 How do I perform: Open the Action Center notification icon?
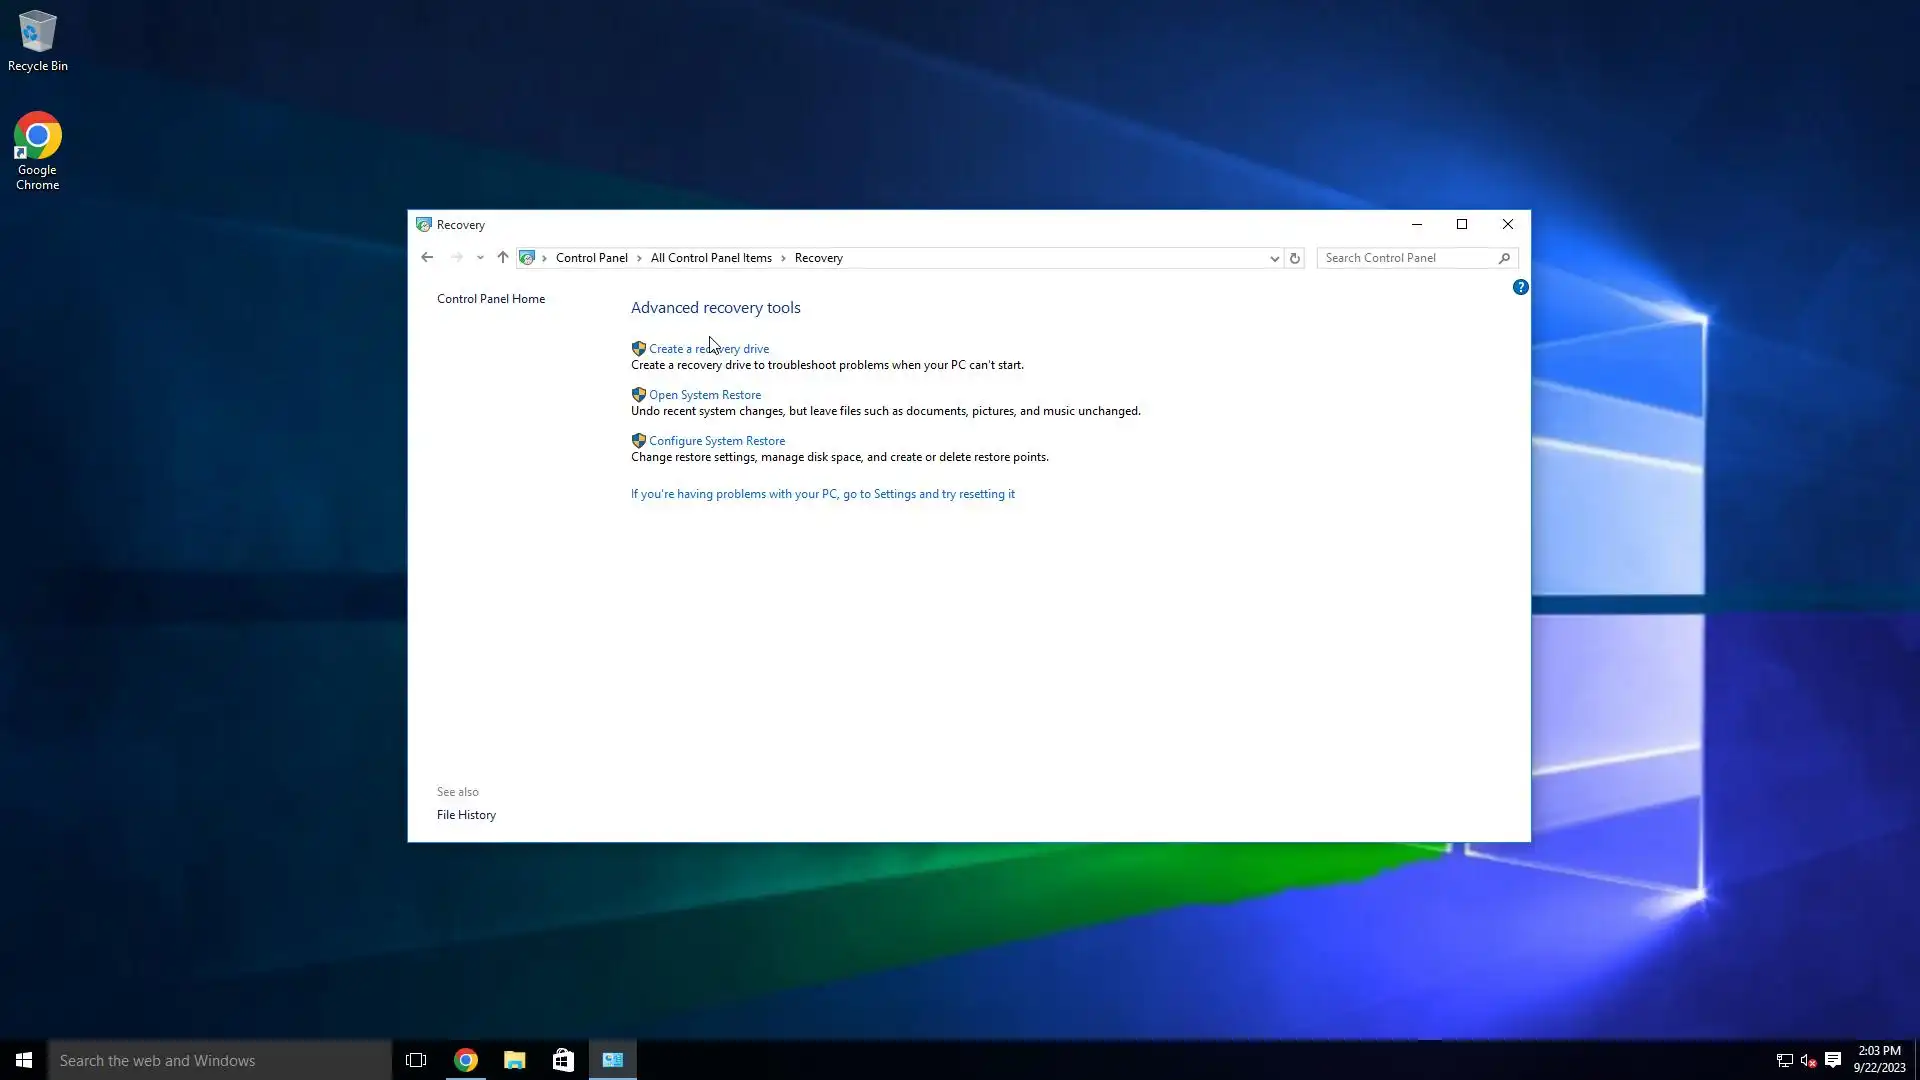pyautogui.click(x=1833, y=1060)
